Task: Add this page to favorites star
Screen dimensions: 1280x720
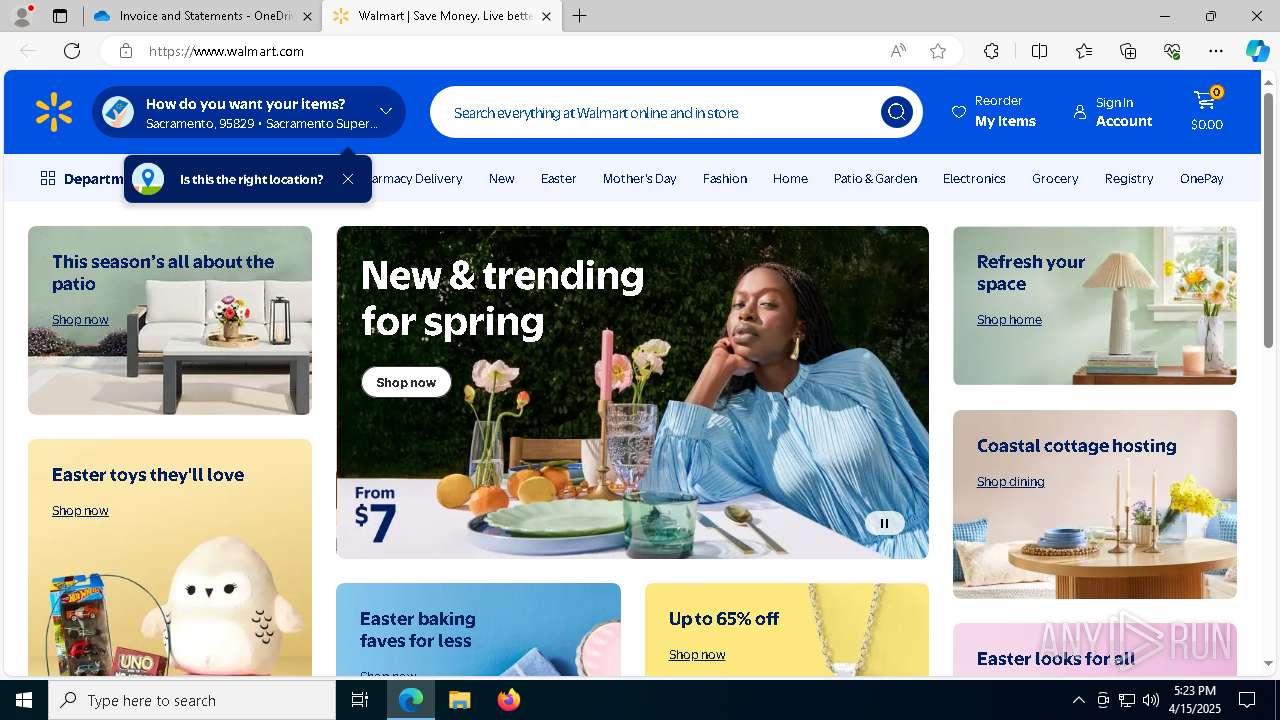Action: click(x=938, y=51)
